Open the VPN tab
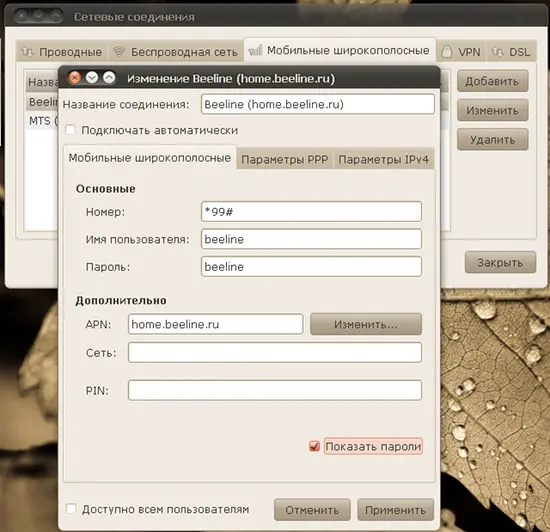The width and height of the screenshot is (550, 532). pos(461,52)
